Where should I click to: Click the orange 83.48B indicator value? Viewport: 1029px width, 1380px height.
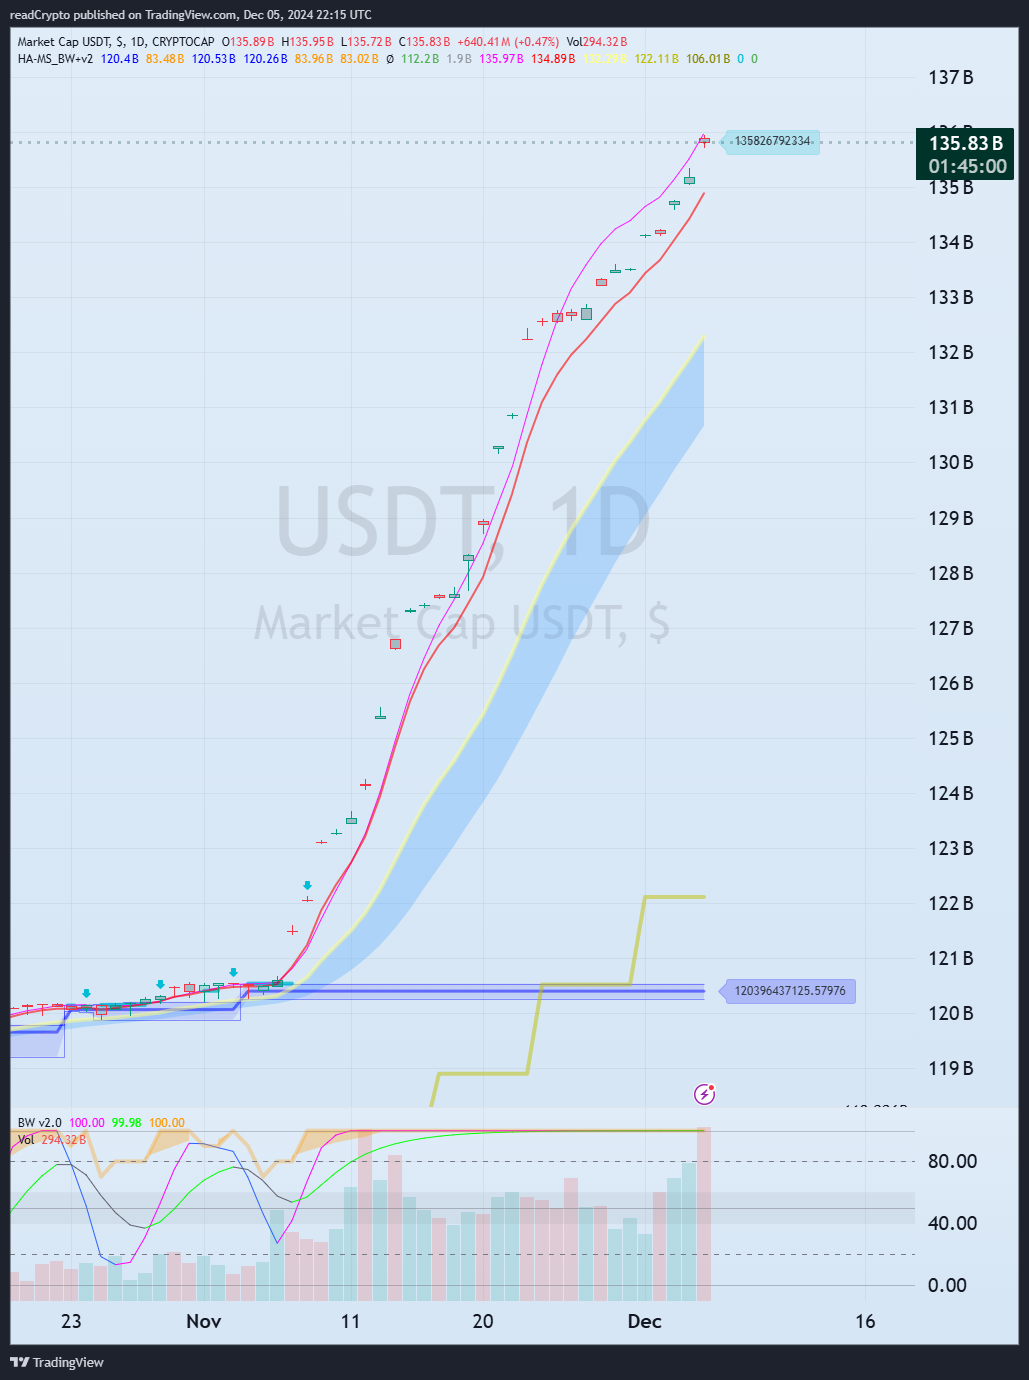[x=165, y=59]
